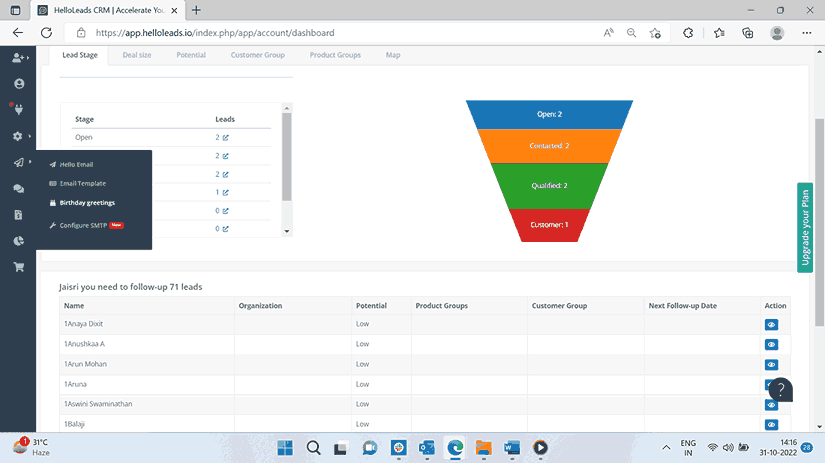825x463 pixels.
Task: Click the stage table scroll-up arrow
Action: [x=287, y=108]
